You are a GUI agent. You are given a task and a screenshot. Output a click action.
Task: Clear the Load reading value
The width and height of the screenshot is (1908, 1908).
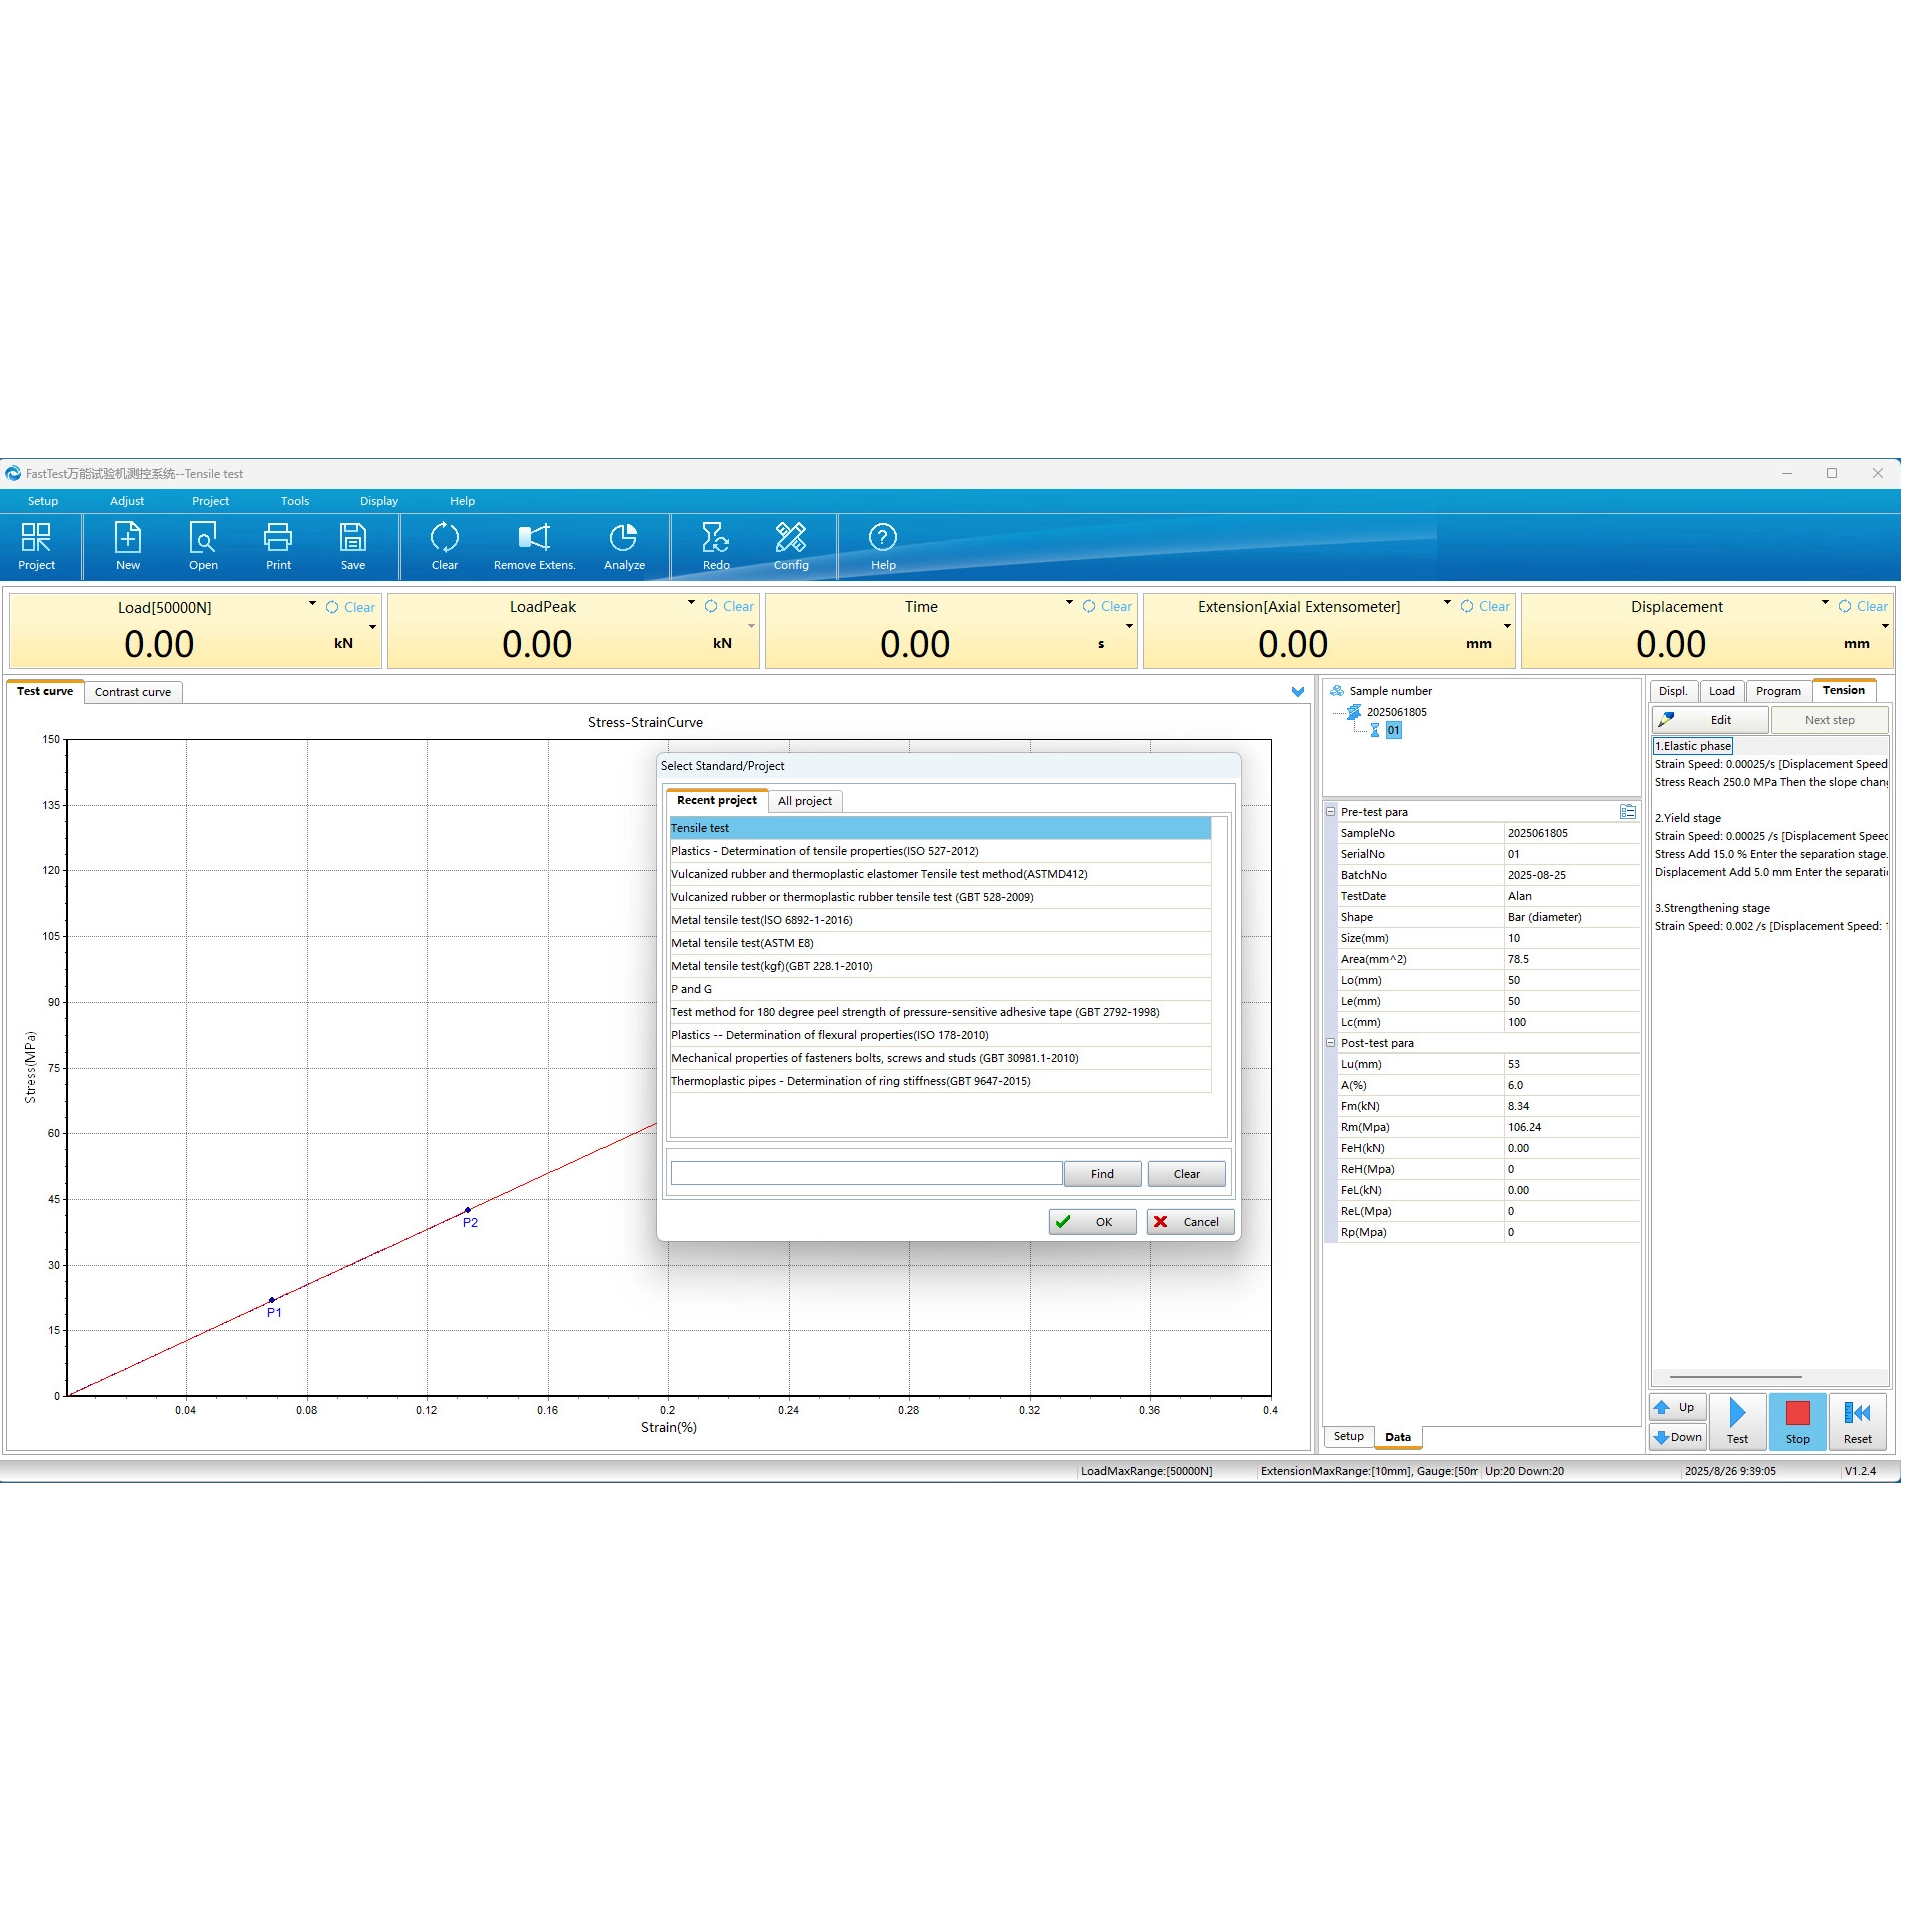351,607
